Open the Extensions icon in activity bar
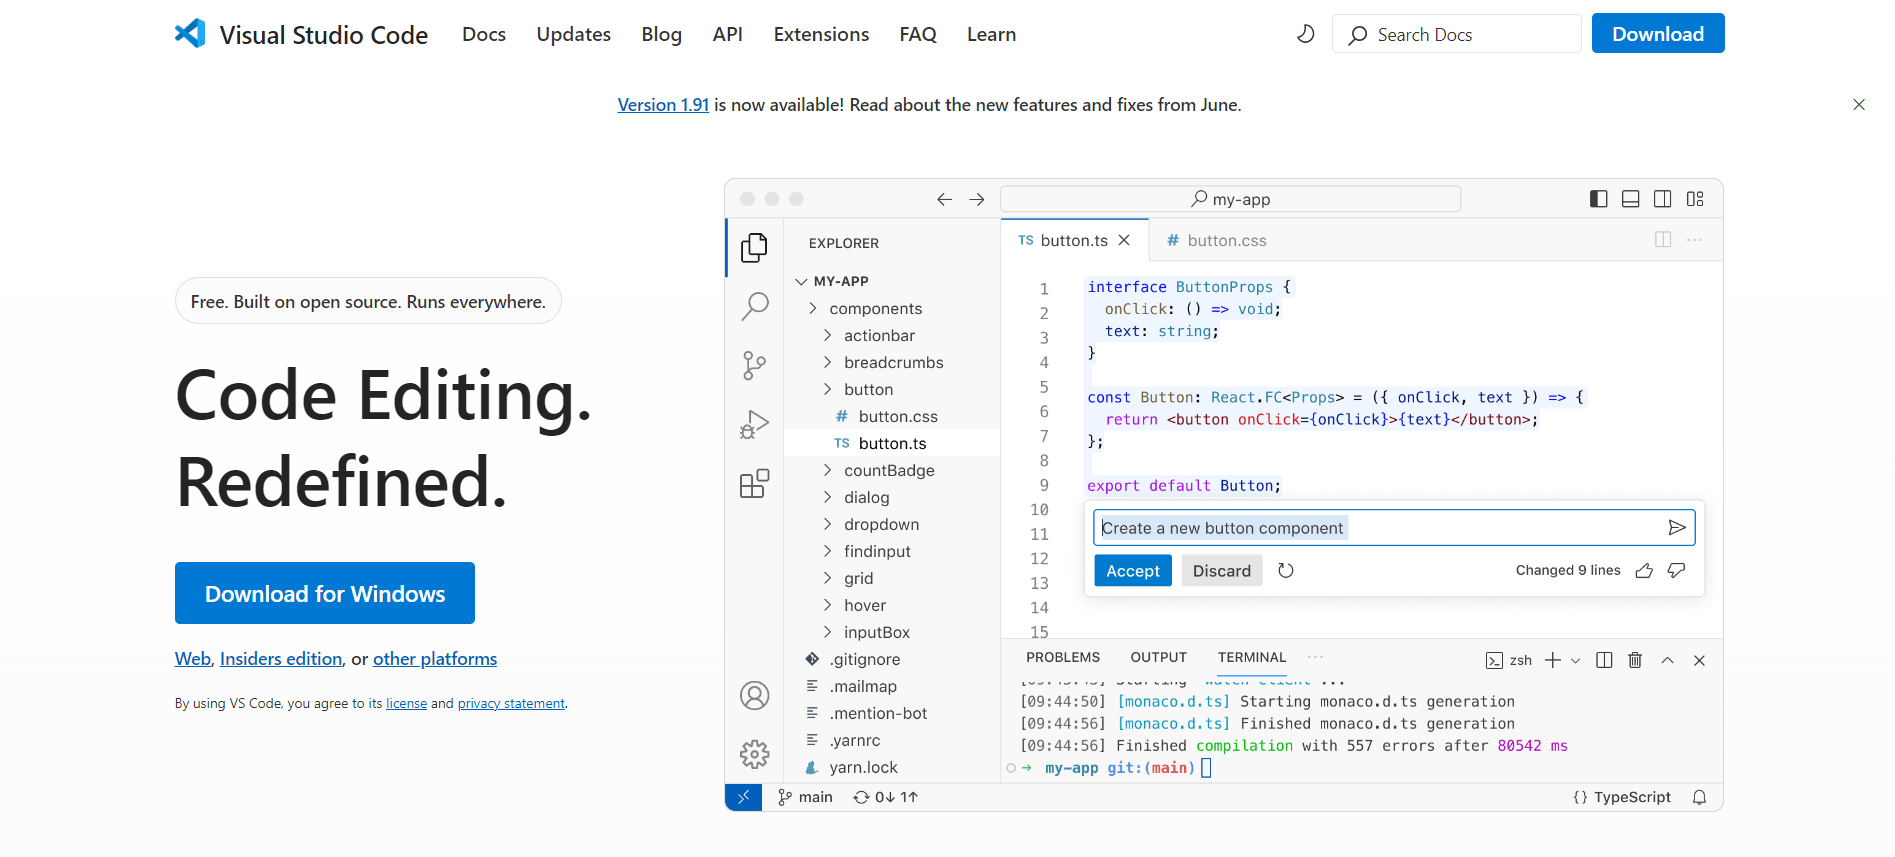 click(x=755, y=484)
